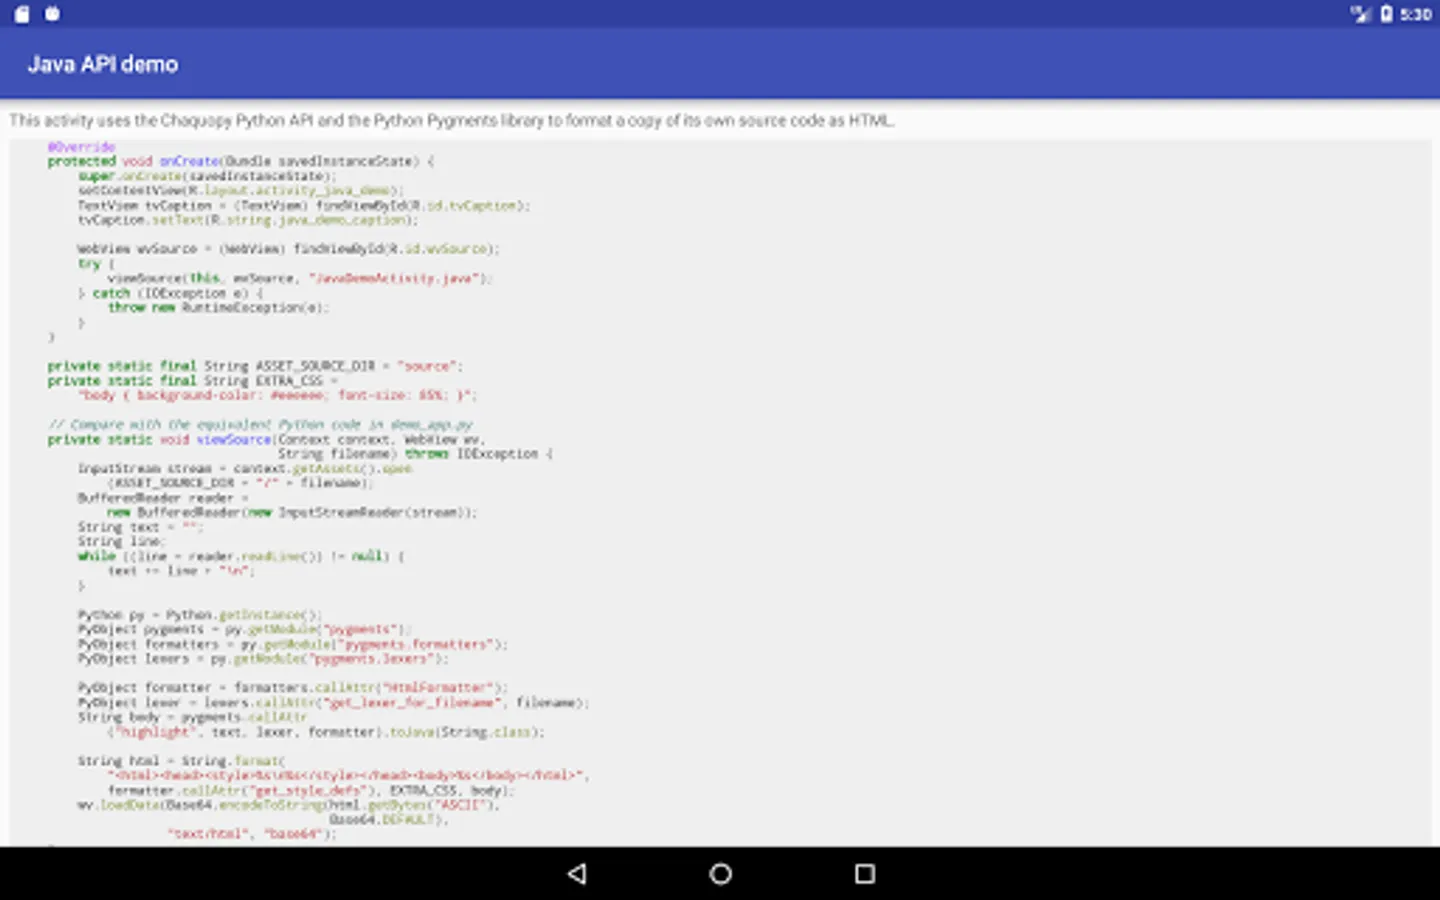This screenshot has height=900, width=1440.
Task: Tap the 'String body = pygments.callAttr' line
Action: tap(193, 717)
